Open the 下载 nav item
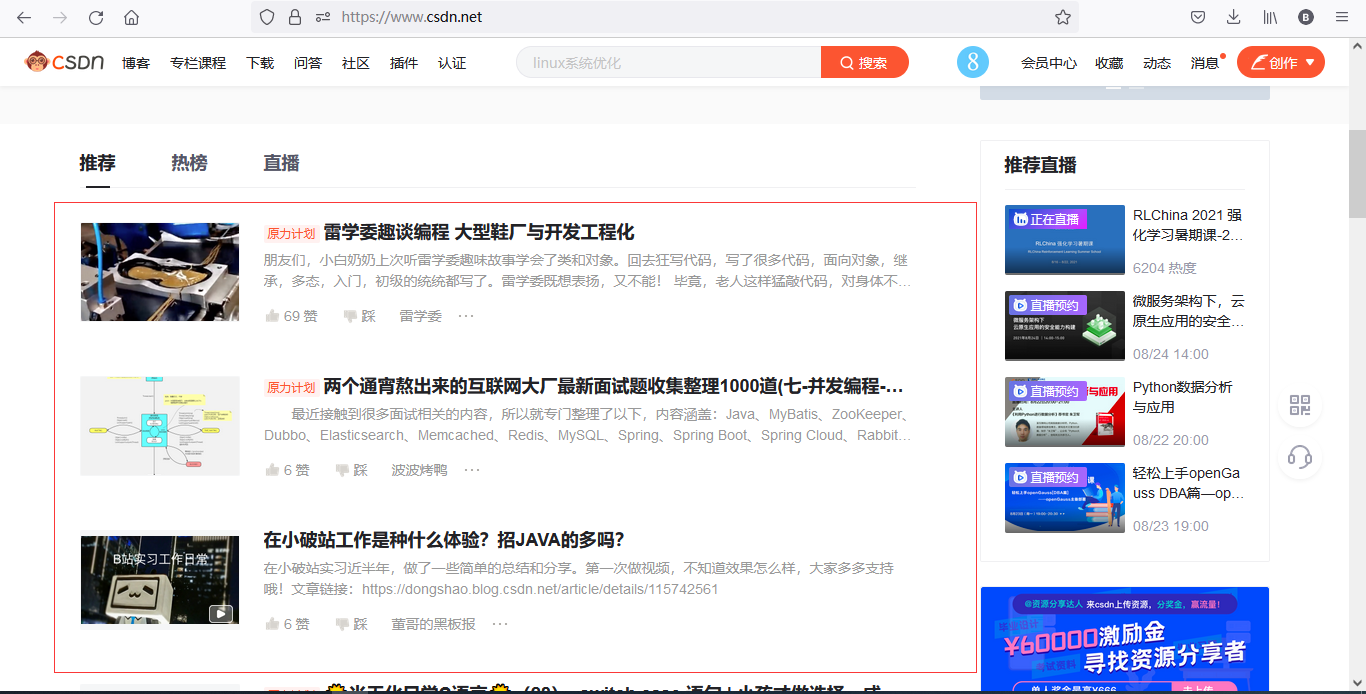The height and width of the screenshot is (694, 1366). pos(260,63)
